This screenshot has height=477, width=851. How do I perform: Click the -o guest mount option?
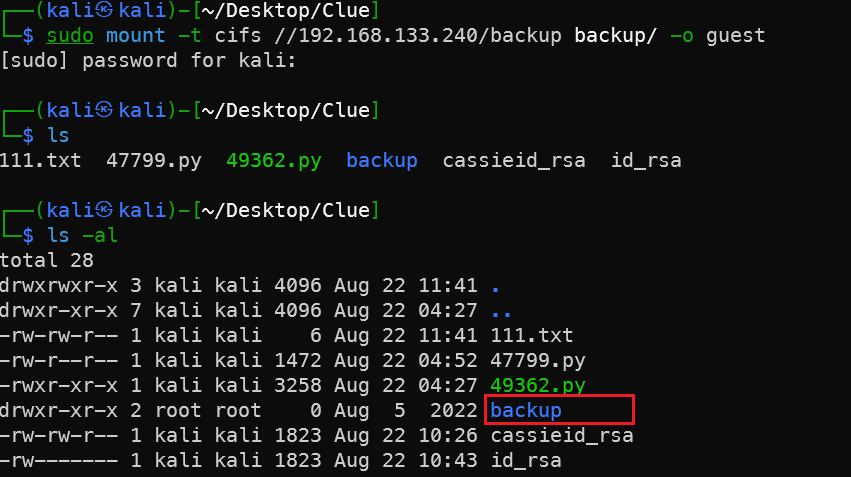[x=717, y=35]
